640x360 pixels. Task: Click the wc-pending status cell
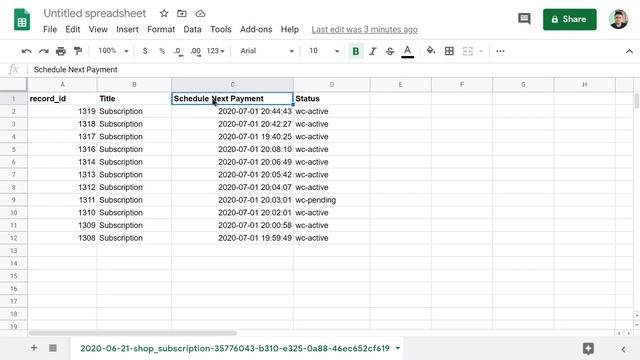(x=331, y=200)
